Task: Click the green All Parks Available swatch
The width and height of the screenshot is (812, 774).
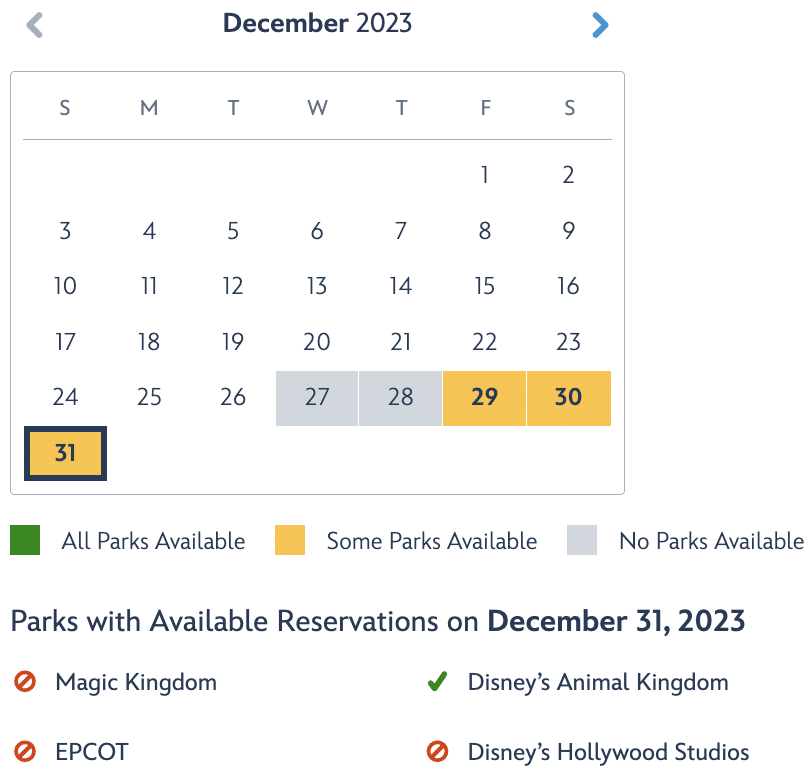Action: 25,540
